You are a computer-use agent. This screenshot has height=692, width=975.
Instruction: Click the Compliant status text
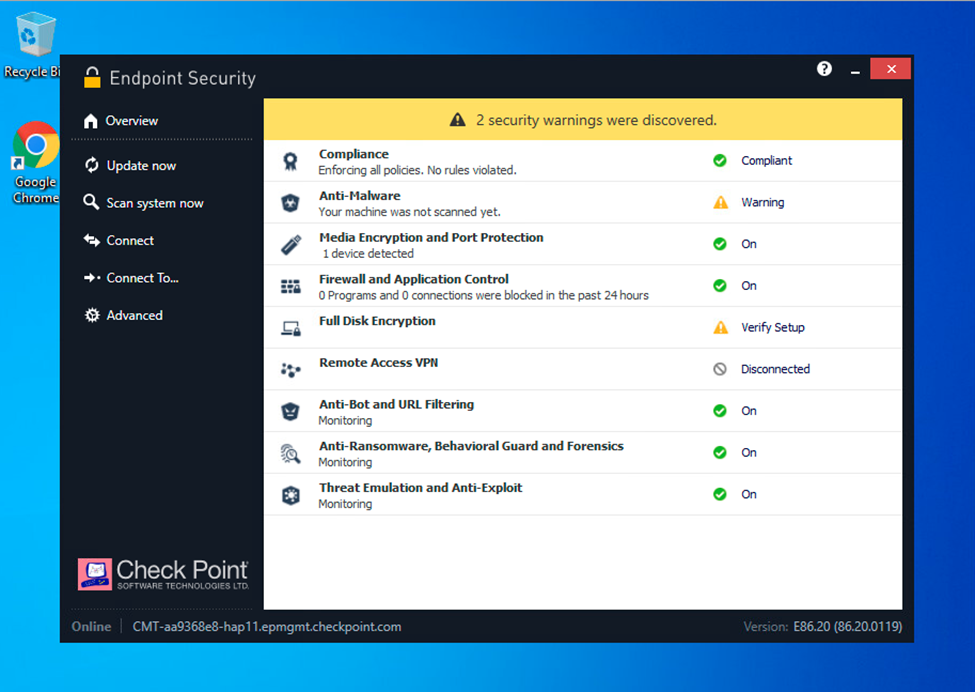pyautogui.click(x=766, y=160)
